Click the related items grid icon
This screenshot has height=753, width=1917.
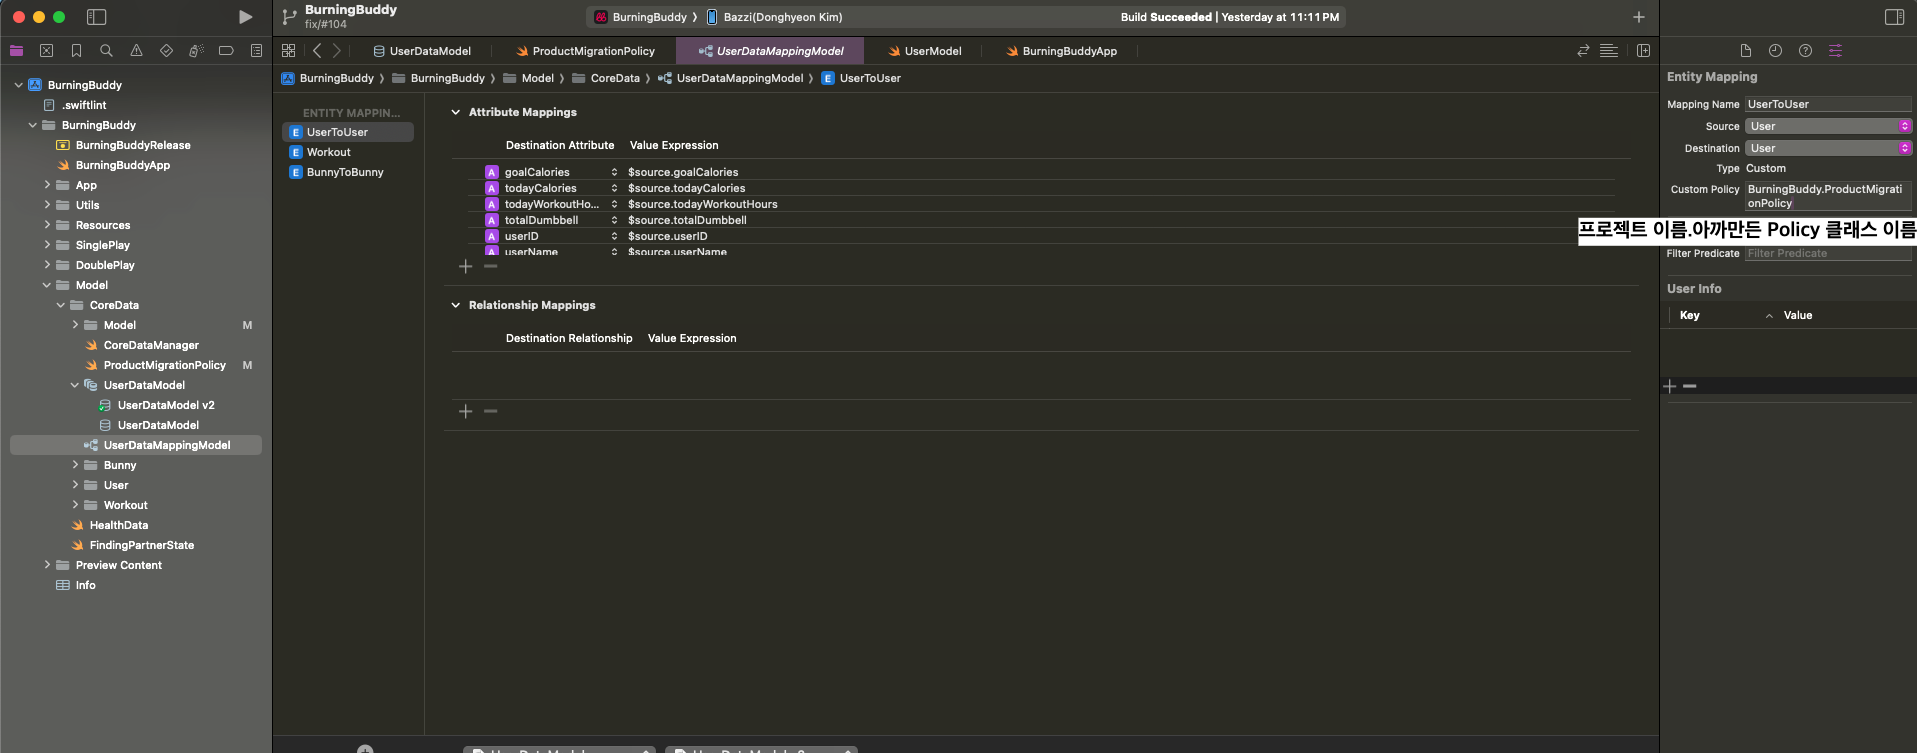point(288,51)
